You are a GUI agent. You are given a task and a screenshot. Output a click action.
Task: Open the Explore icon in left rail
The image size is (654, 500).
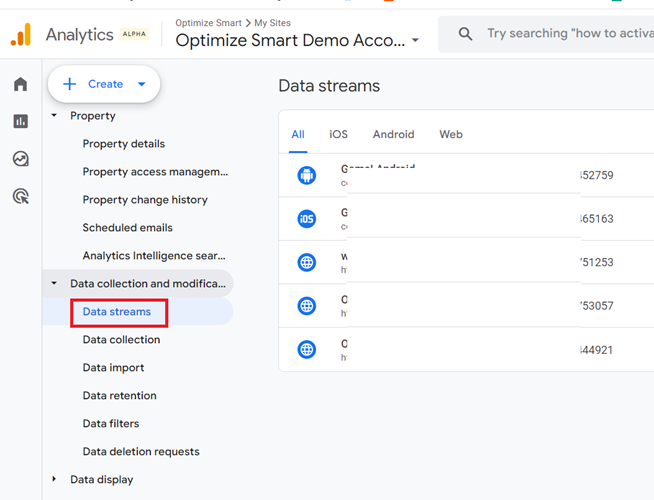(20, 159)
